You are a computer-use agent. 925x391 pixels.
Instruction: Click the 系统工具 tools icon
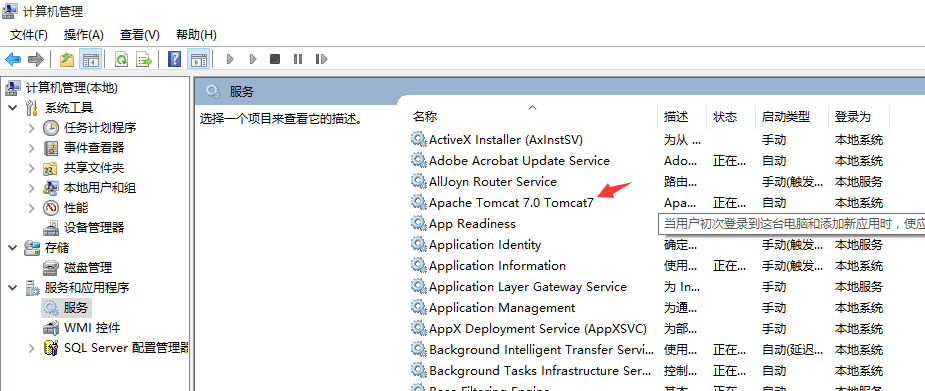tap(32, 108)
